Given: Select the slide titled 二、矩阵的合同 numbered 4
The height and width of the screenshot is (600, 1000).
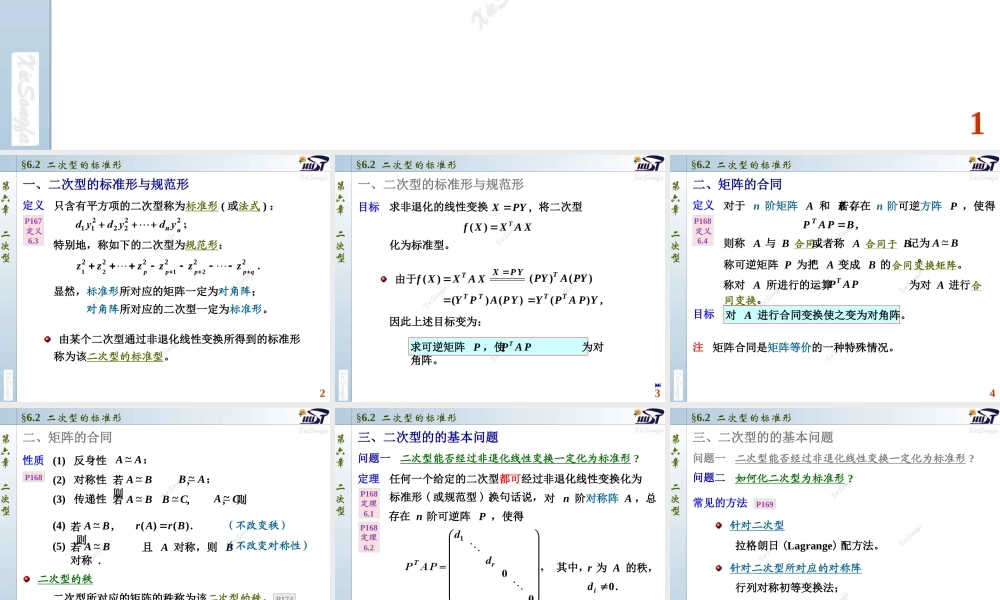Looking at the screenshot, I should click(835, 277).
